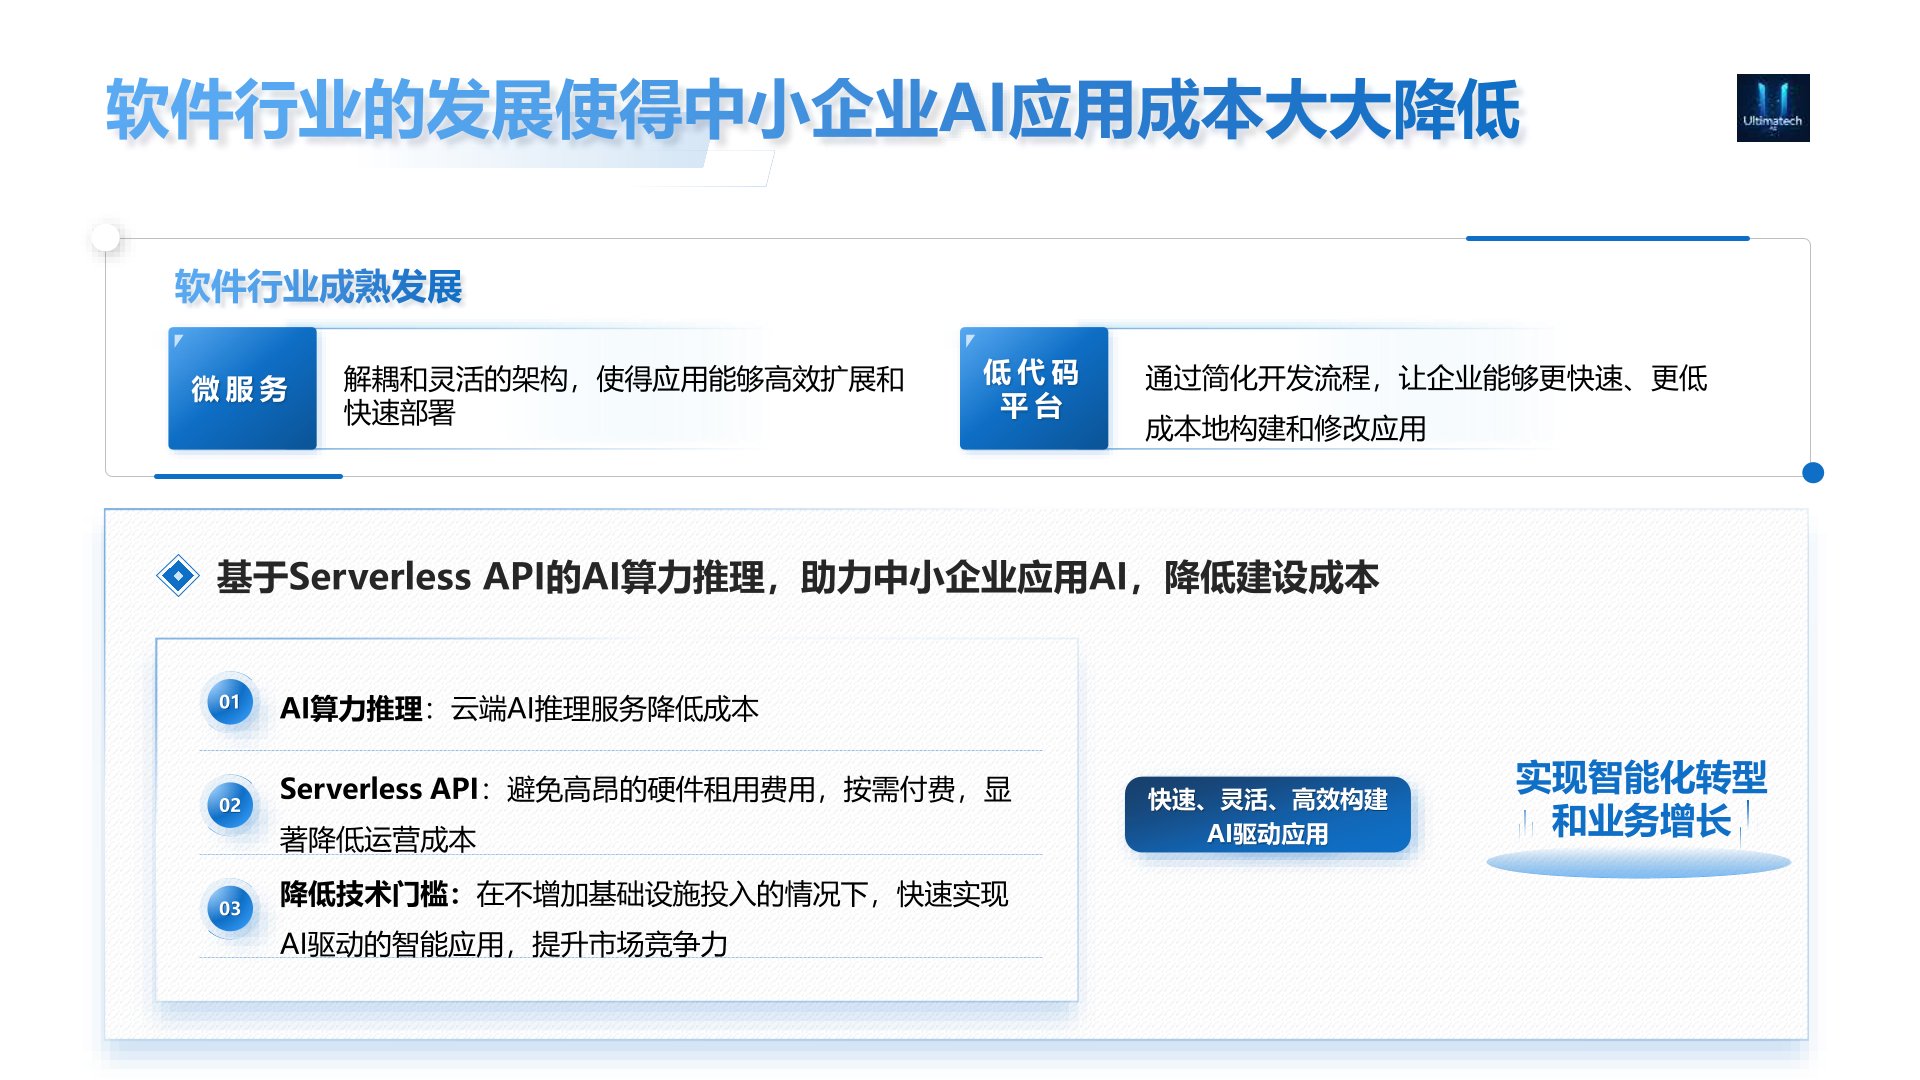Click the 02 numbered circle badge

coord(230,805)
